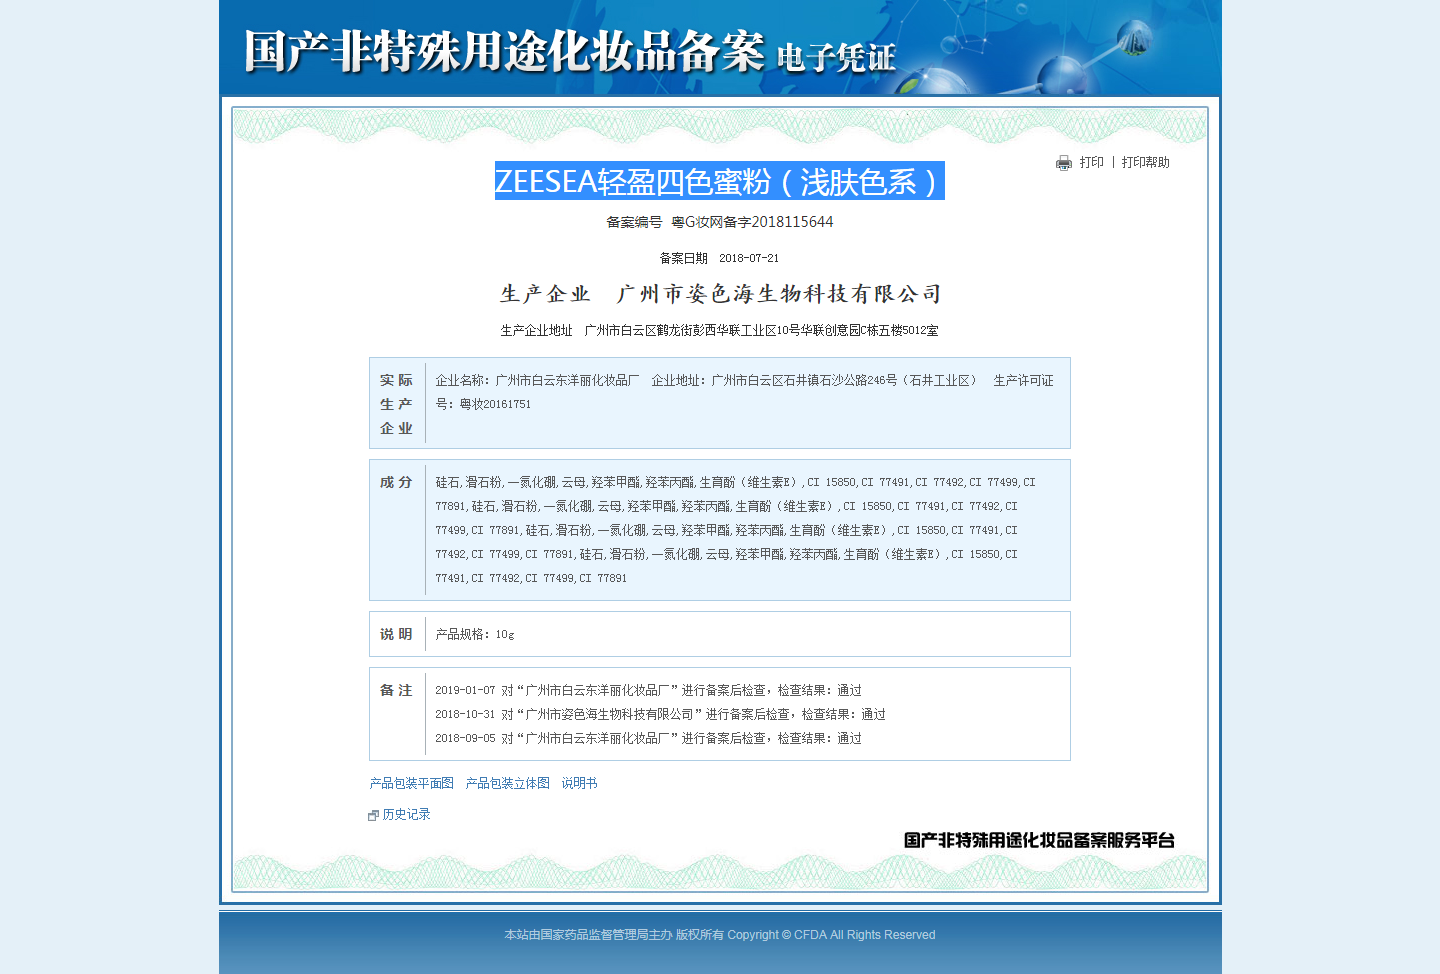Click the 打印 link
The image size is (1440, 974).
1092,162
